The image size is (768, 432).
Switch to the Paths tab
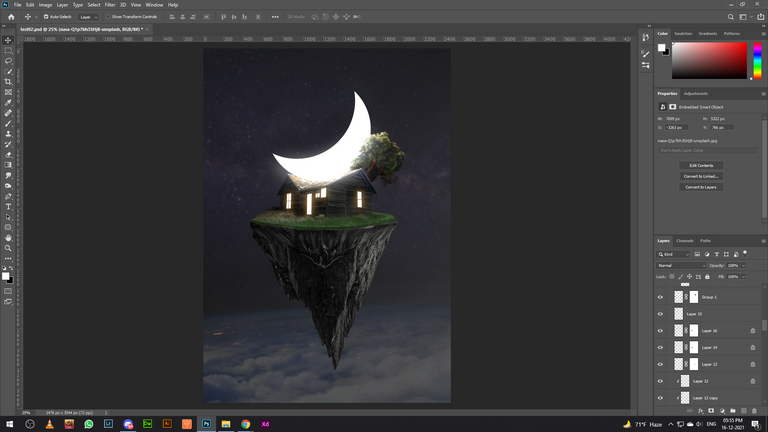click(705, 241)
